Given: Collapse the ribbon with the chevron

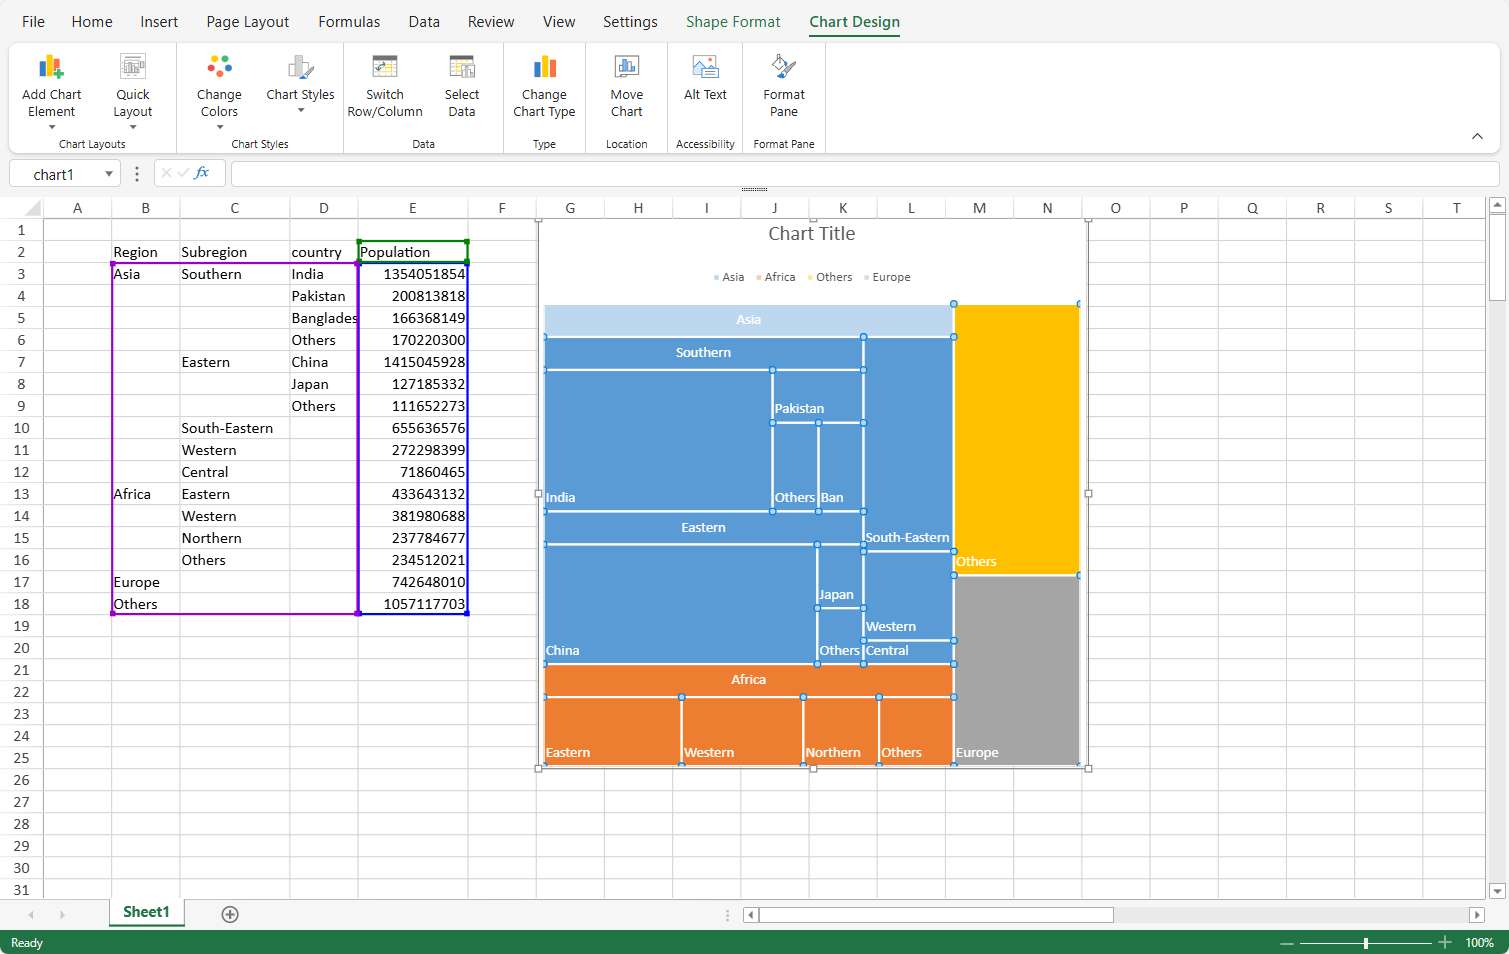Looking at the screenshot, I should click(x=1477, y=136).
